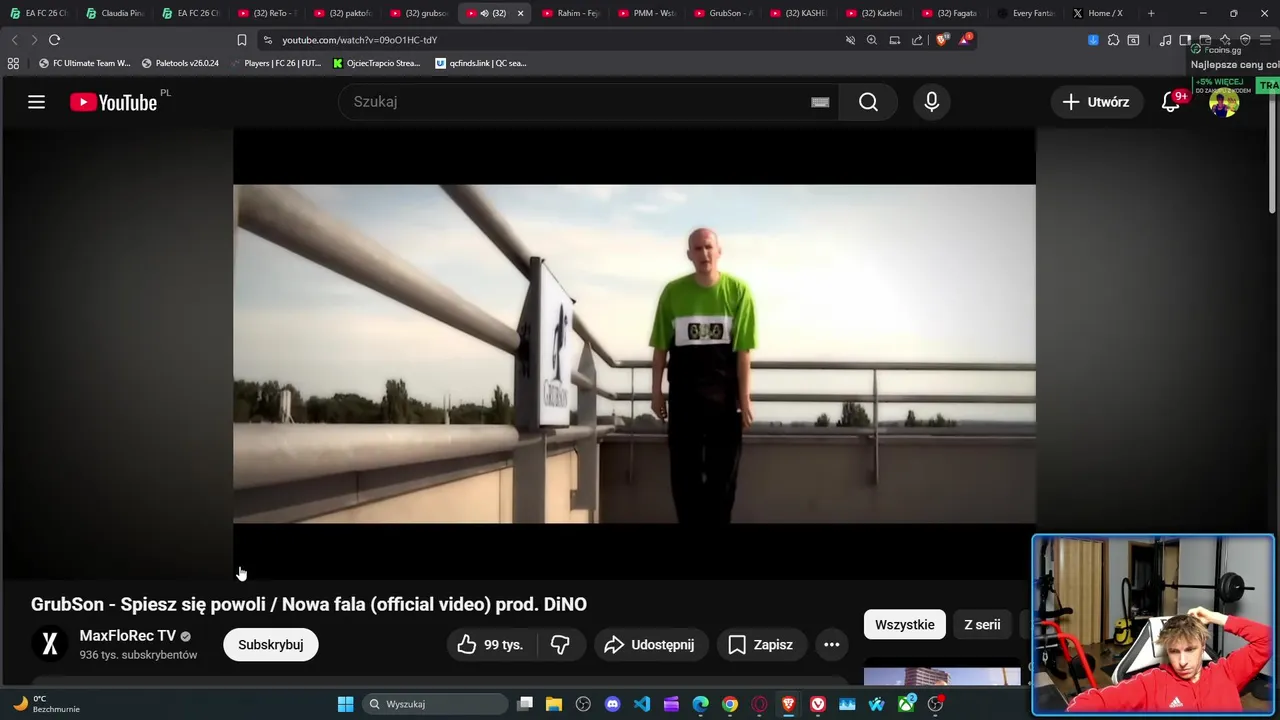Dislike the video with thumbs down

pyautogui.click(x=560, y=645)
